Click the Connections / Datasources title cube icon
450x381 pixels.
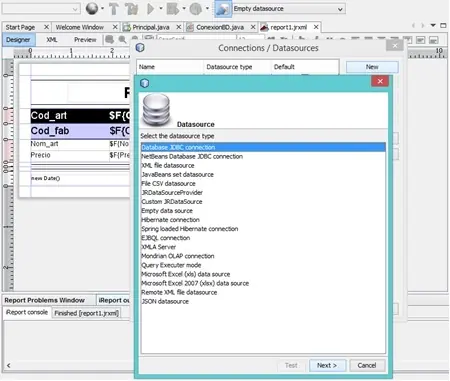click(140, 48)
